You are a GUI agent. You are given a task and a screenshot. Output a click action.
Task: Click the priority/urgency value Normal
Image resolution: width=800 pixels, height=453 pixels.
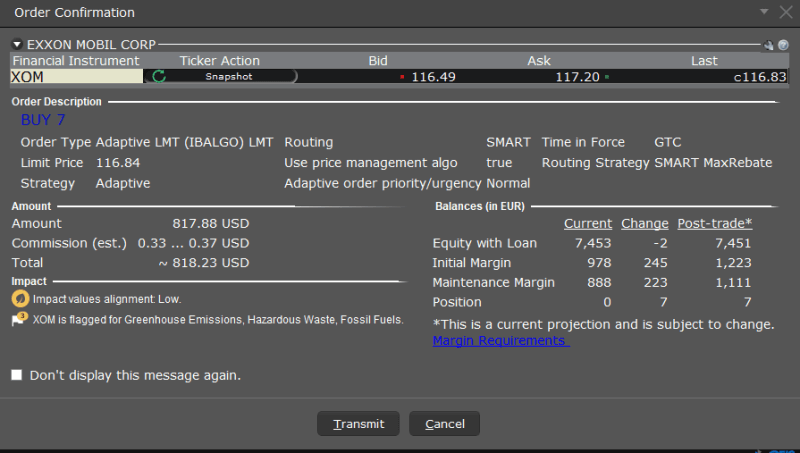pyautogui.click(x=508, y=183)
